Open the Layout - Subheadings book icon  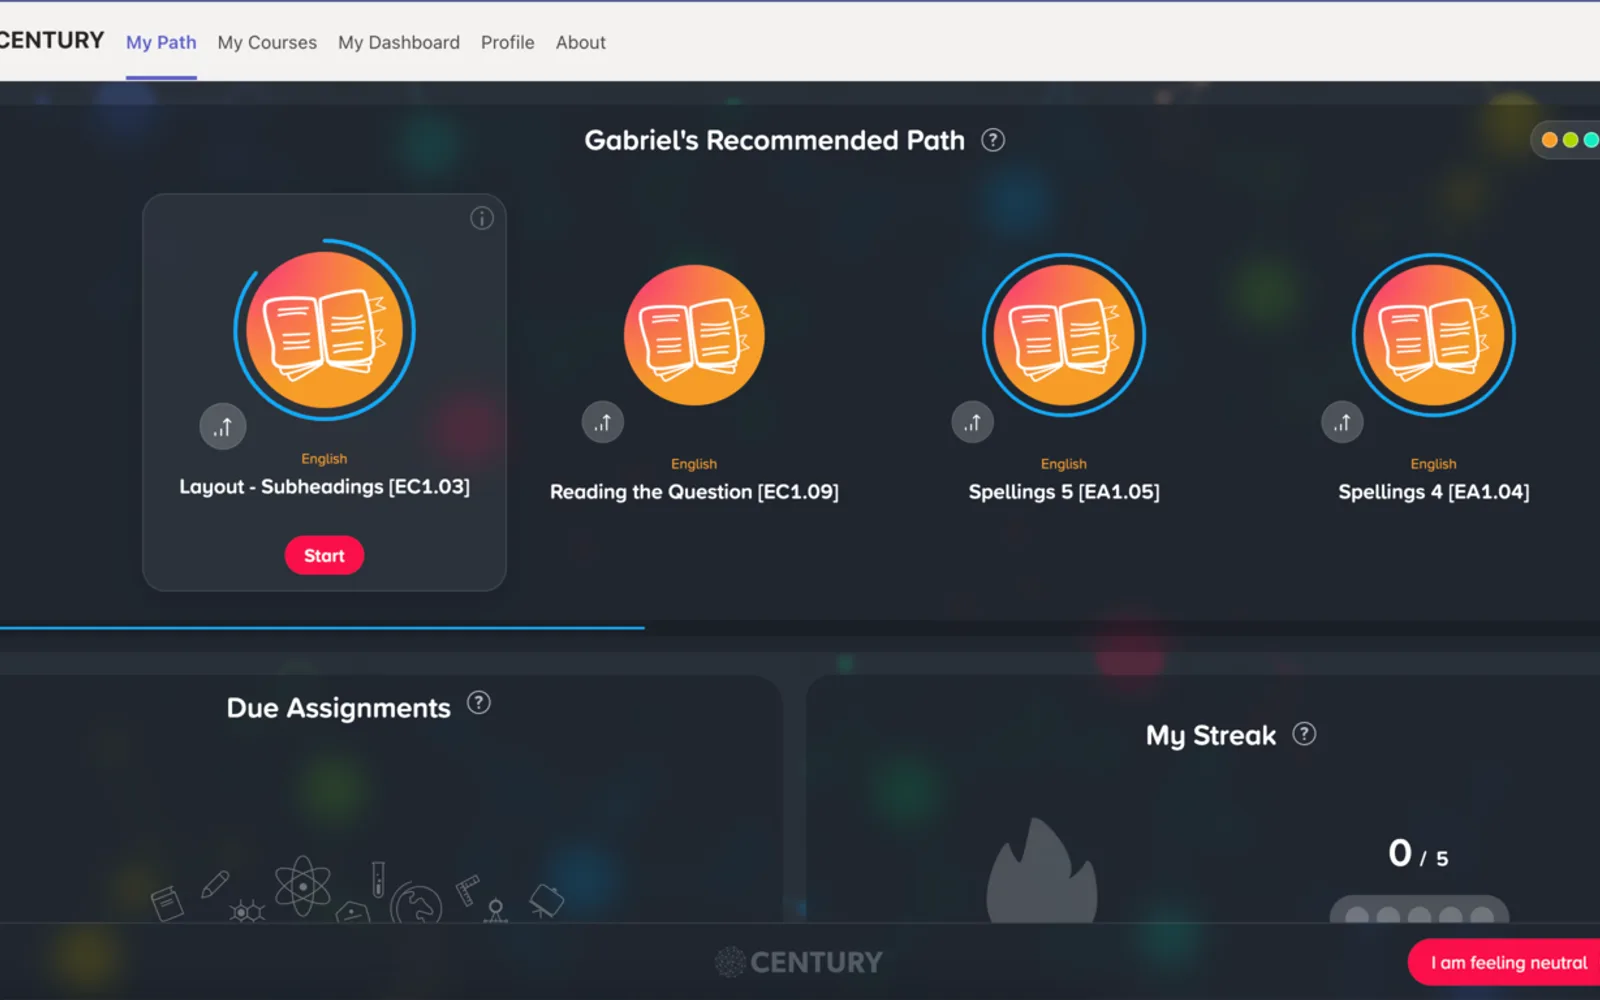point(324,330)
